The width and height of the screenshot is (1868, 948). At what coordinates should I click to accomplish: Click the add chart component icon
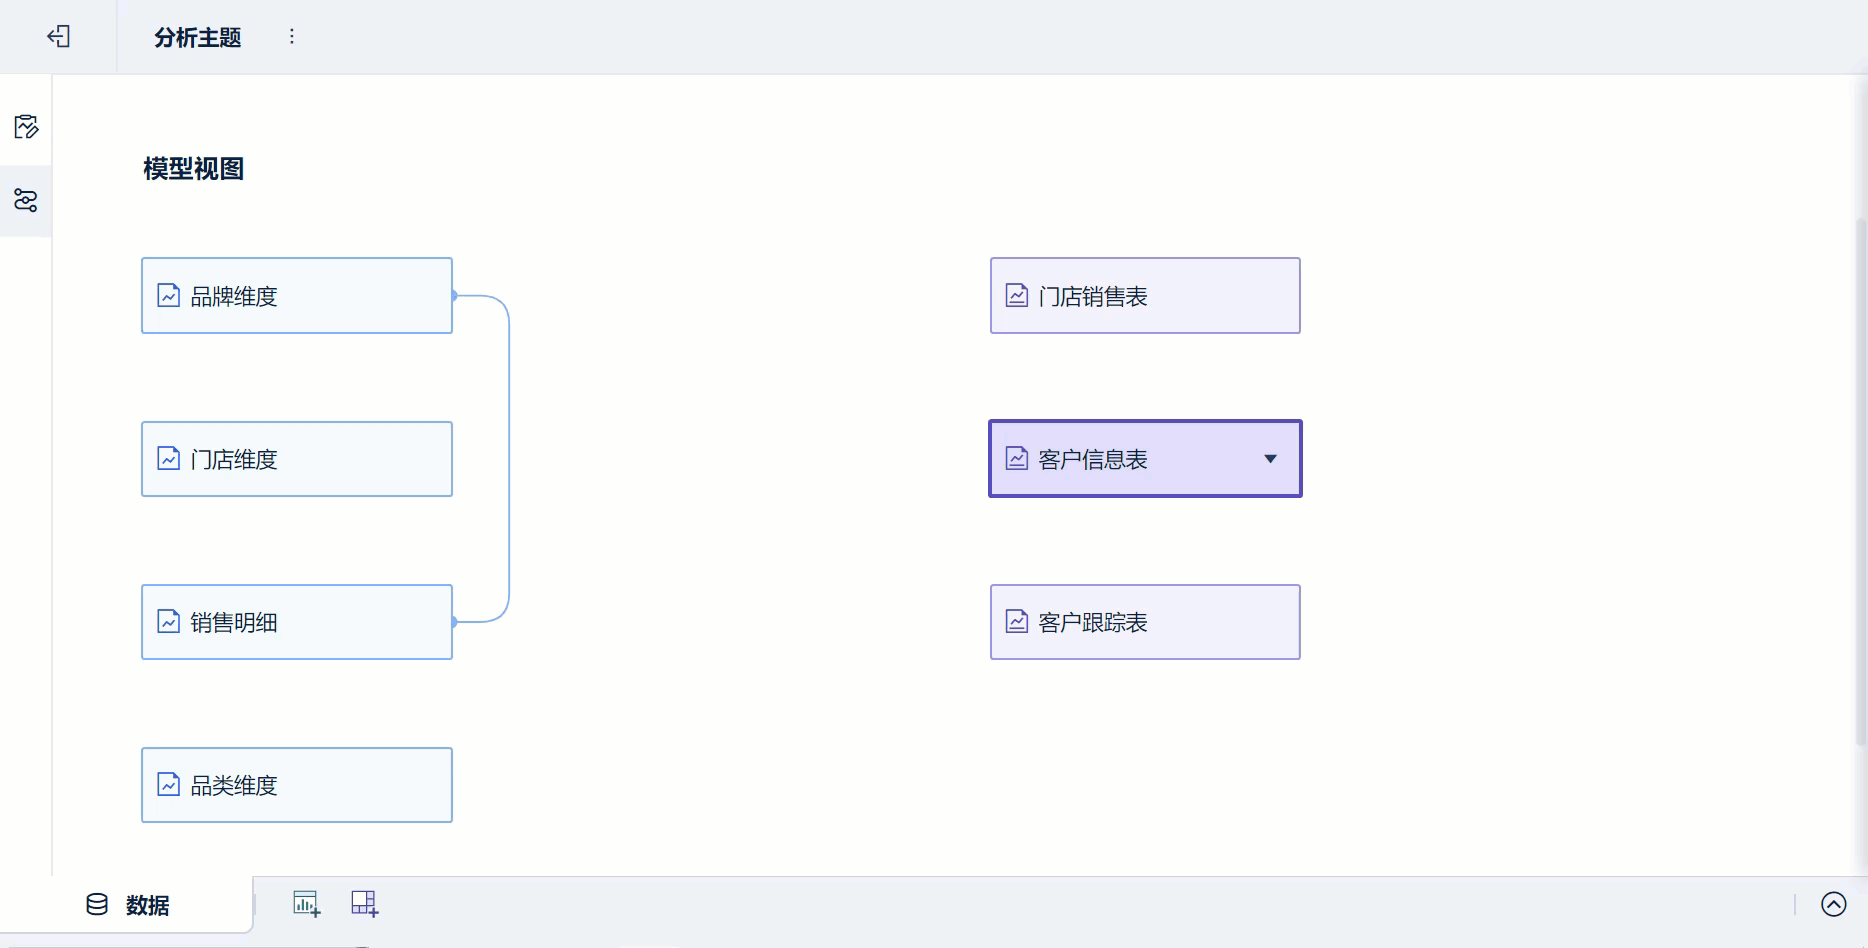pos(306,904)
